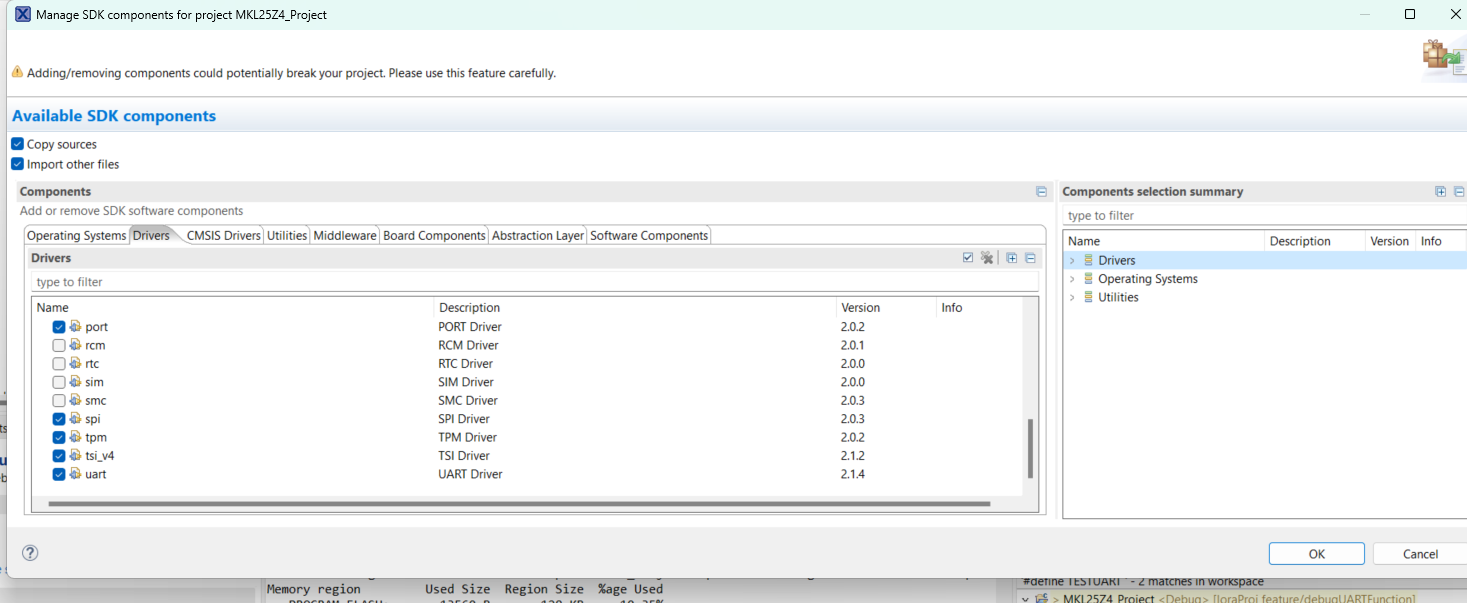Viewport: 1467px width, 603px height.
Task: Click the port driver component icon
Action: (75, 327)
